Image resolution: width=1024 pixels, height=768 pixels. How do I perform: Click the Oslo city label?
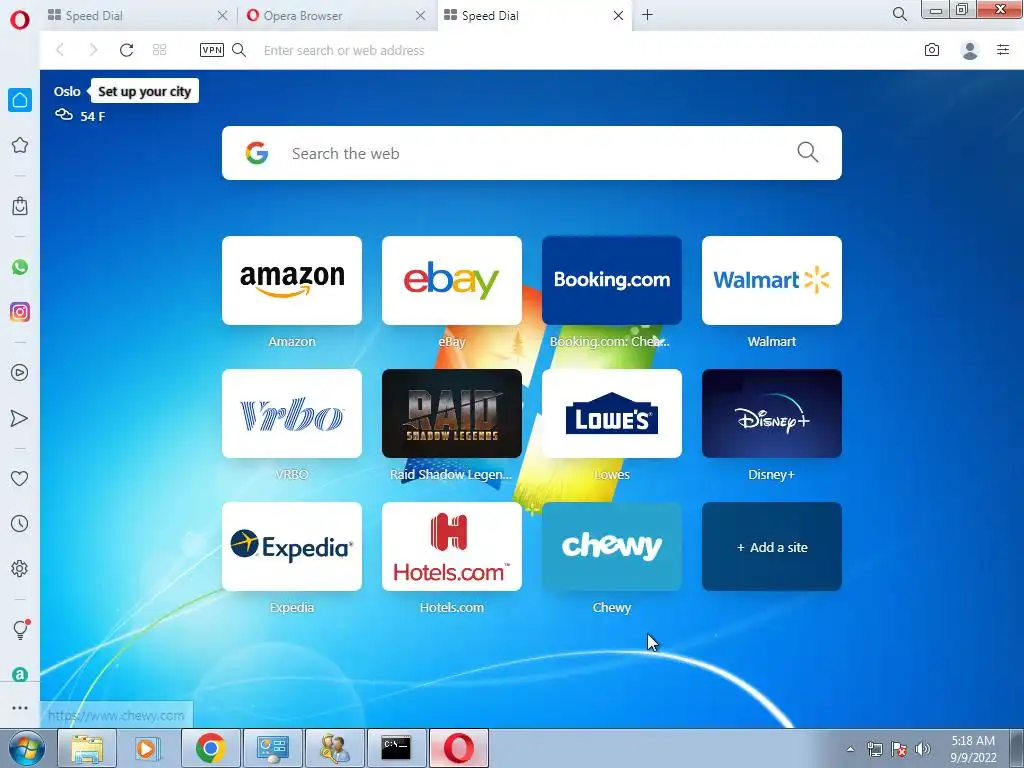tap(67, 91)
